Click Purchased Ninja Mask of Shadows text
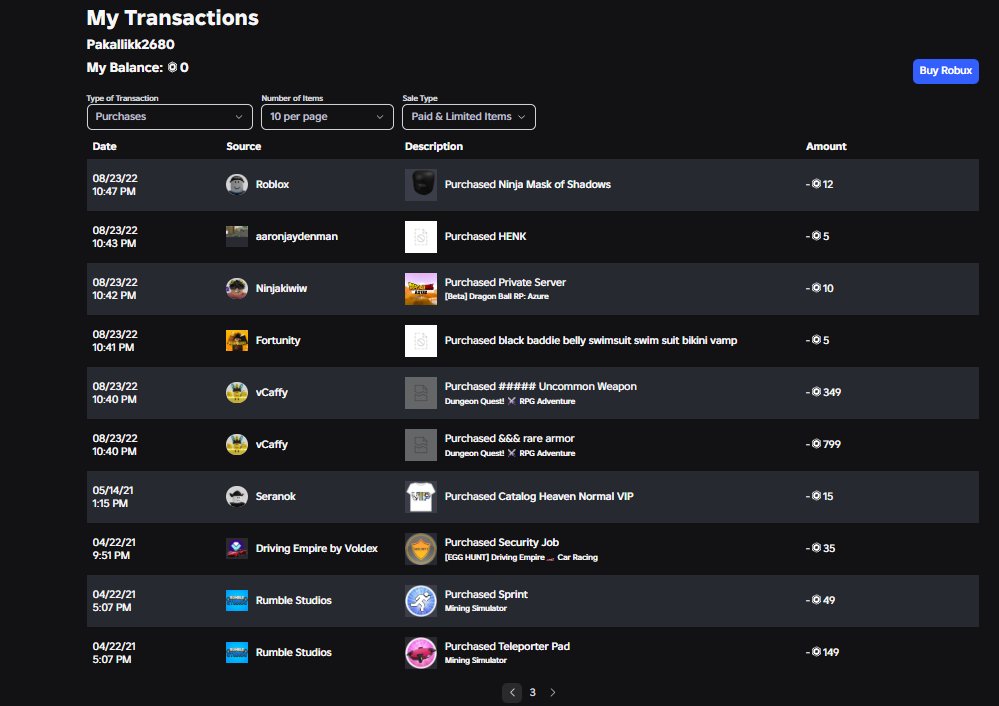Image resolution: width=999 pixels, height=706 pixels. tap(528, 184)
